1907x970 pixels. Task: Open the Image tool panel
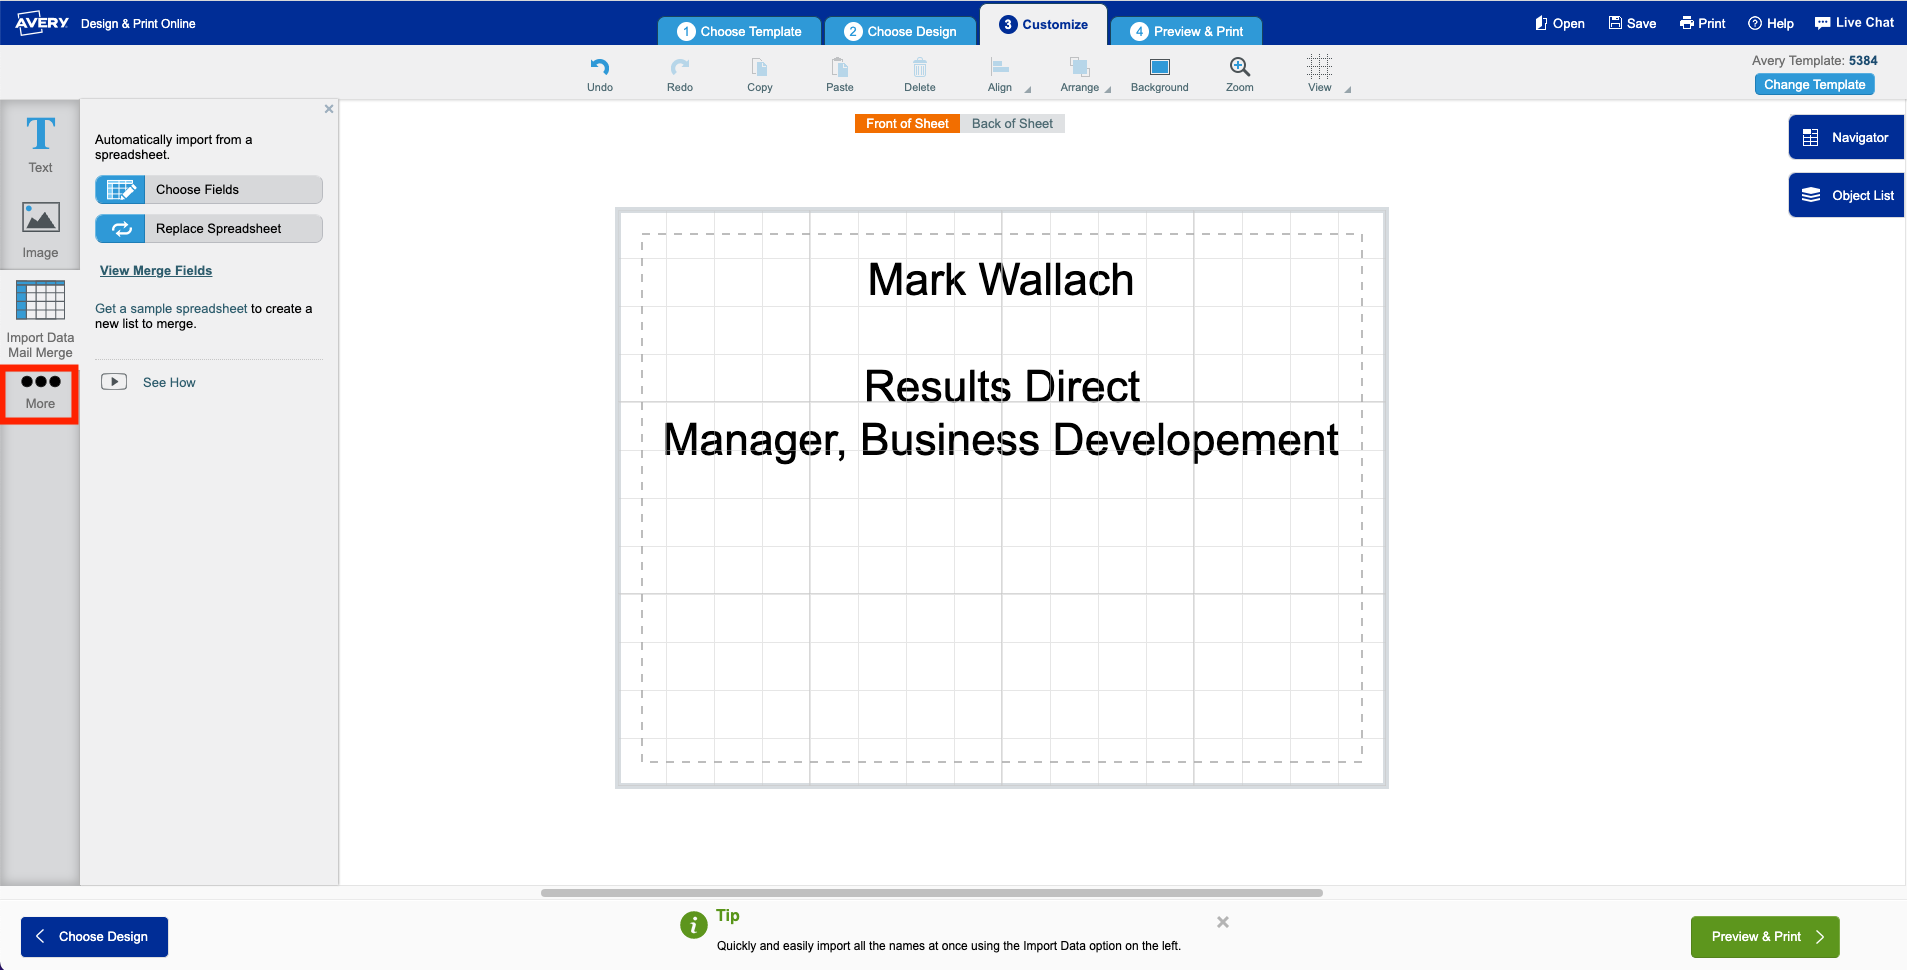(x=40, y=230)
